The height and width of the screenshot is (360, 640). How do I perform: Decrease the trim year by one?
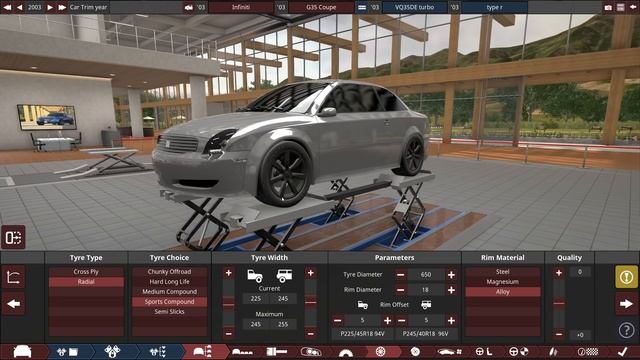[x=19, y=7]
